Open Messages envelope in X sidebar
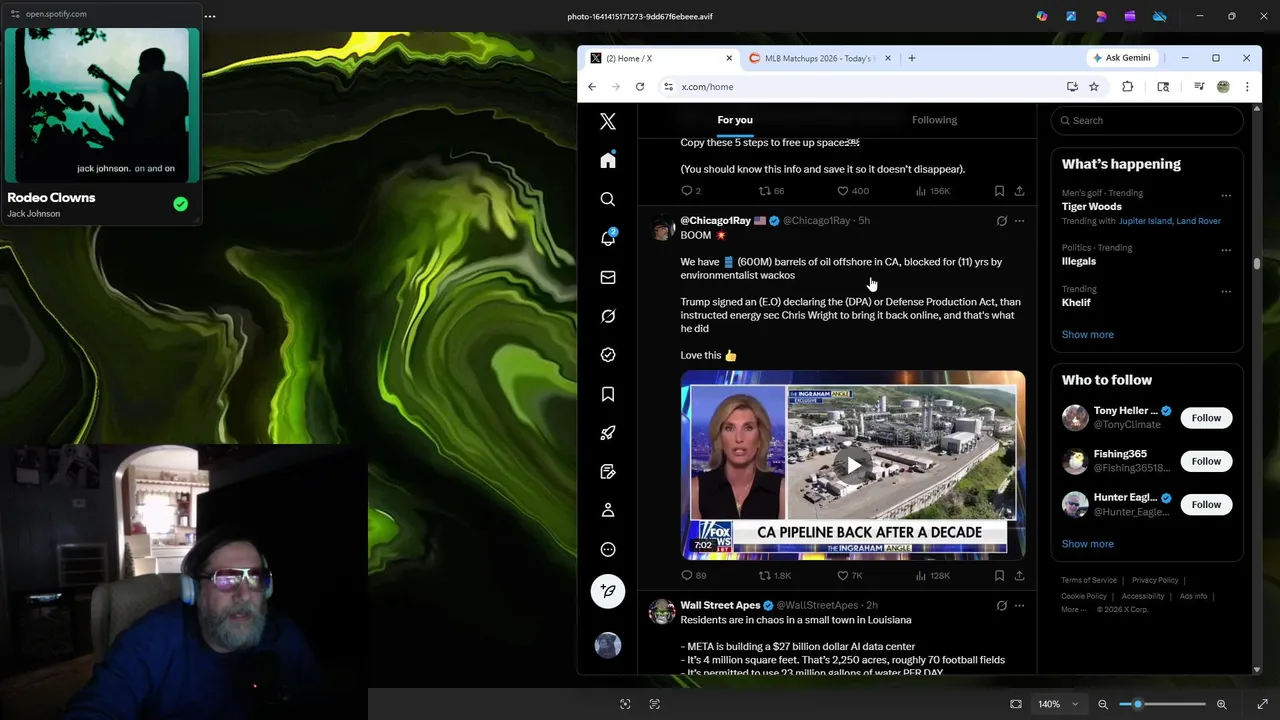Screen dimensions: 1280x720 (608, 277)
